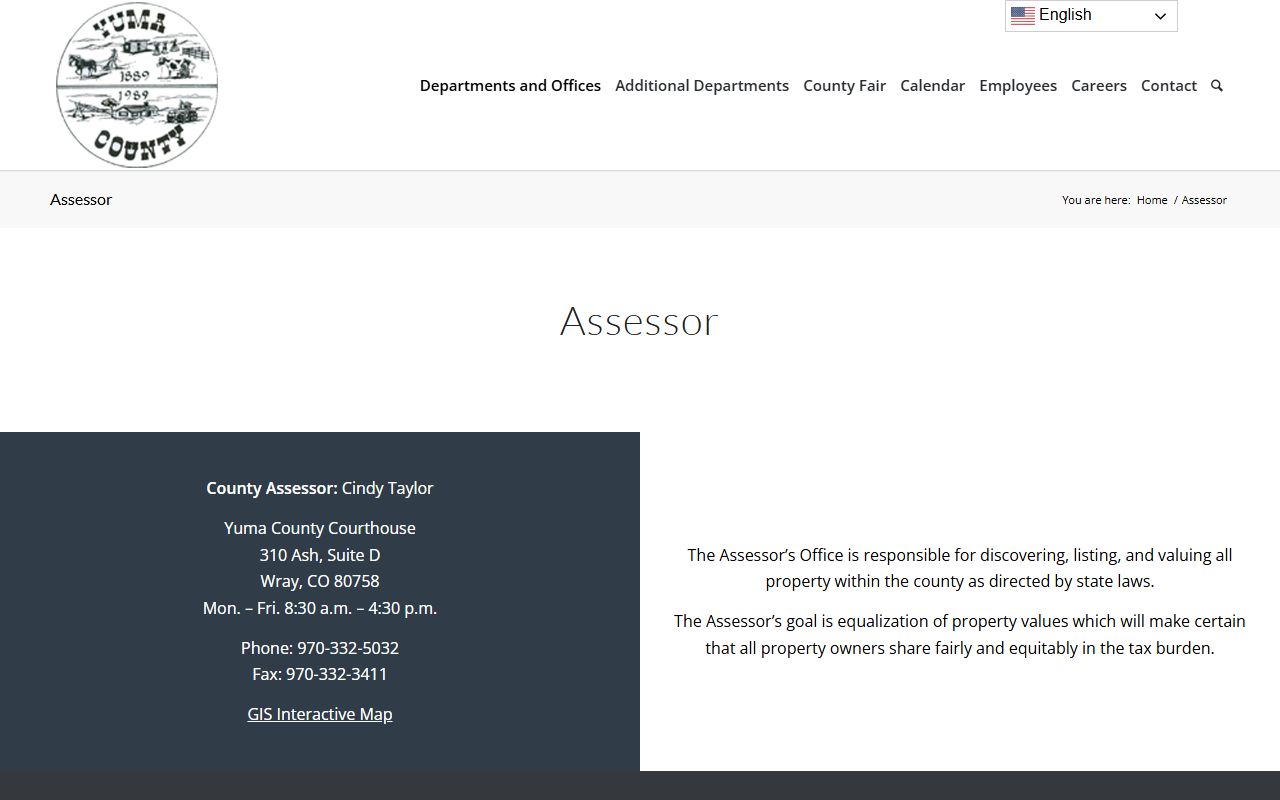
Task: Select the Employees menu item
Action: pos(1018,86)
